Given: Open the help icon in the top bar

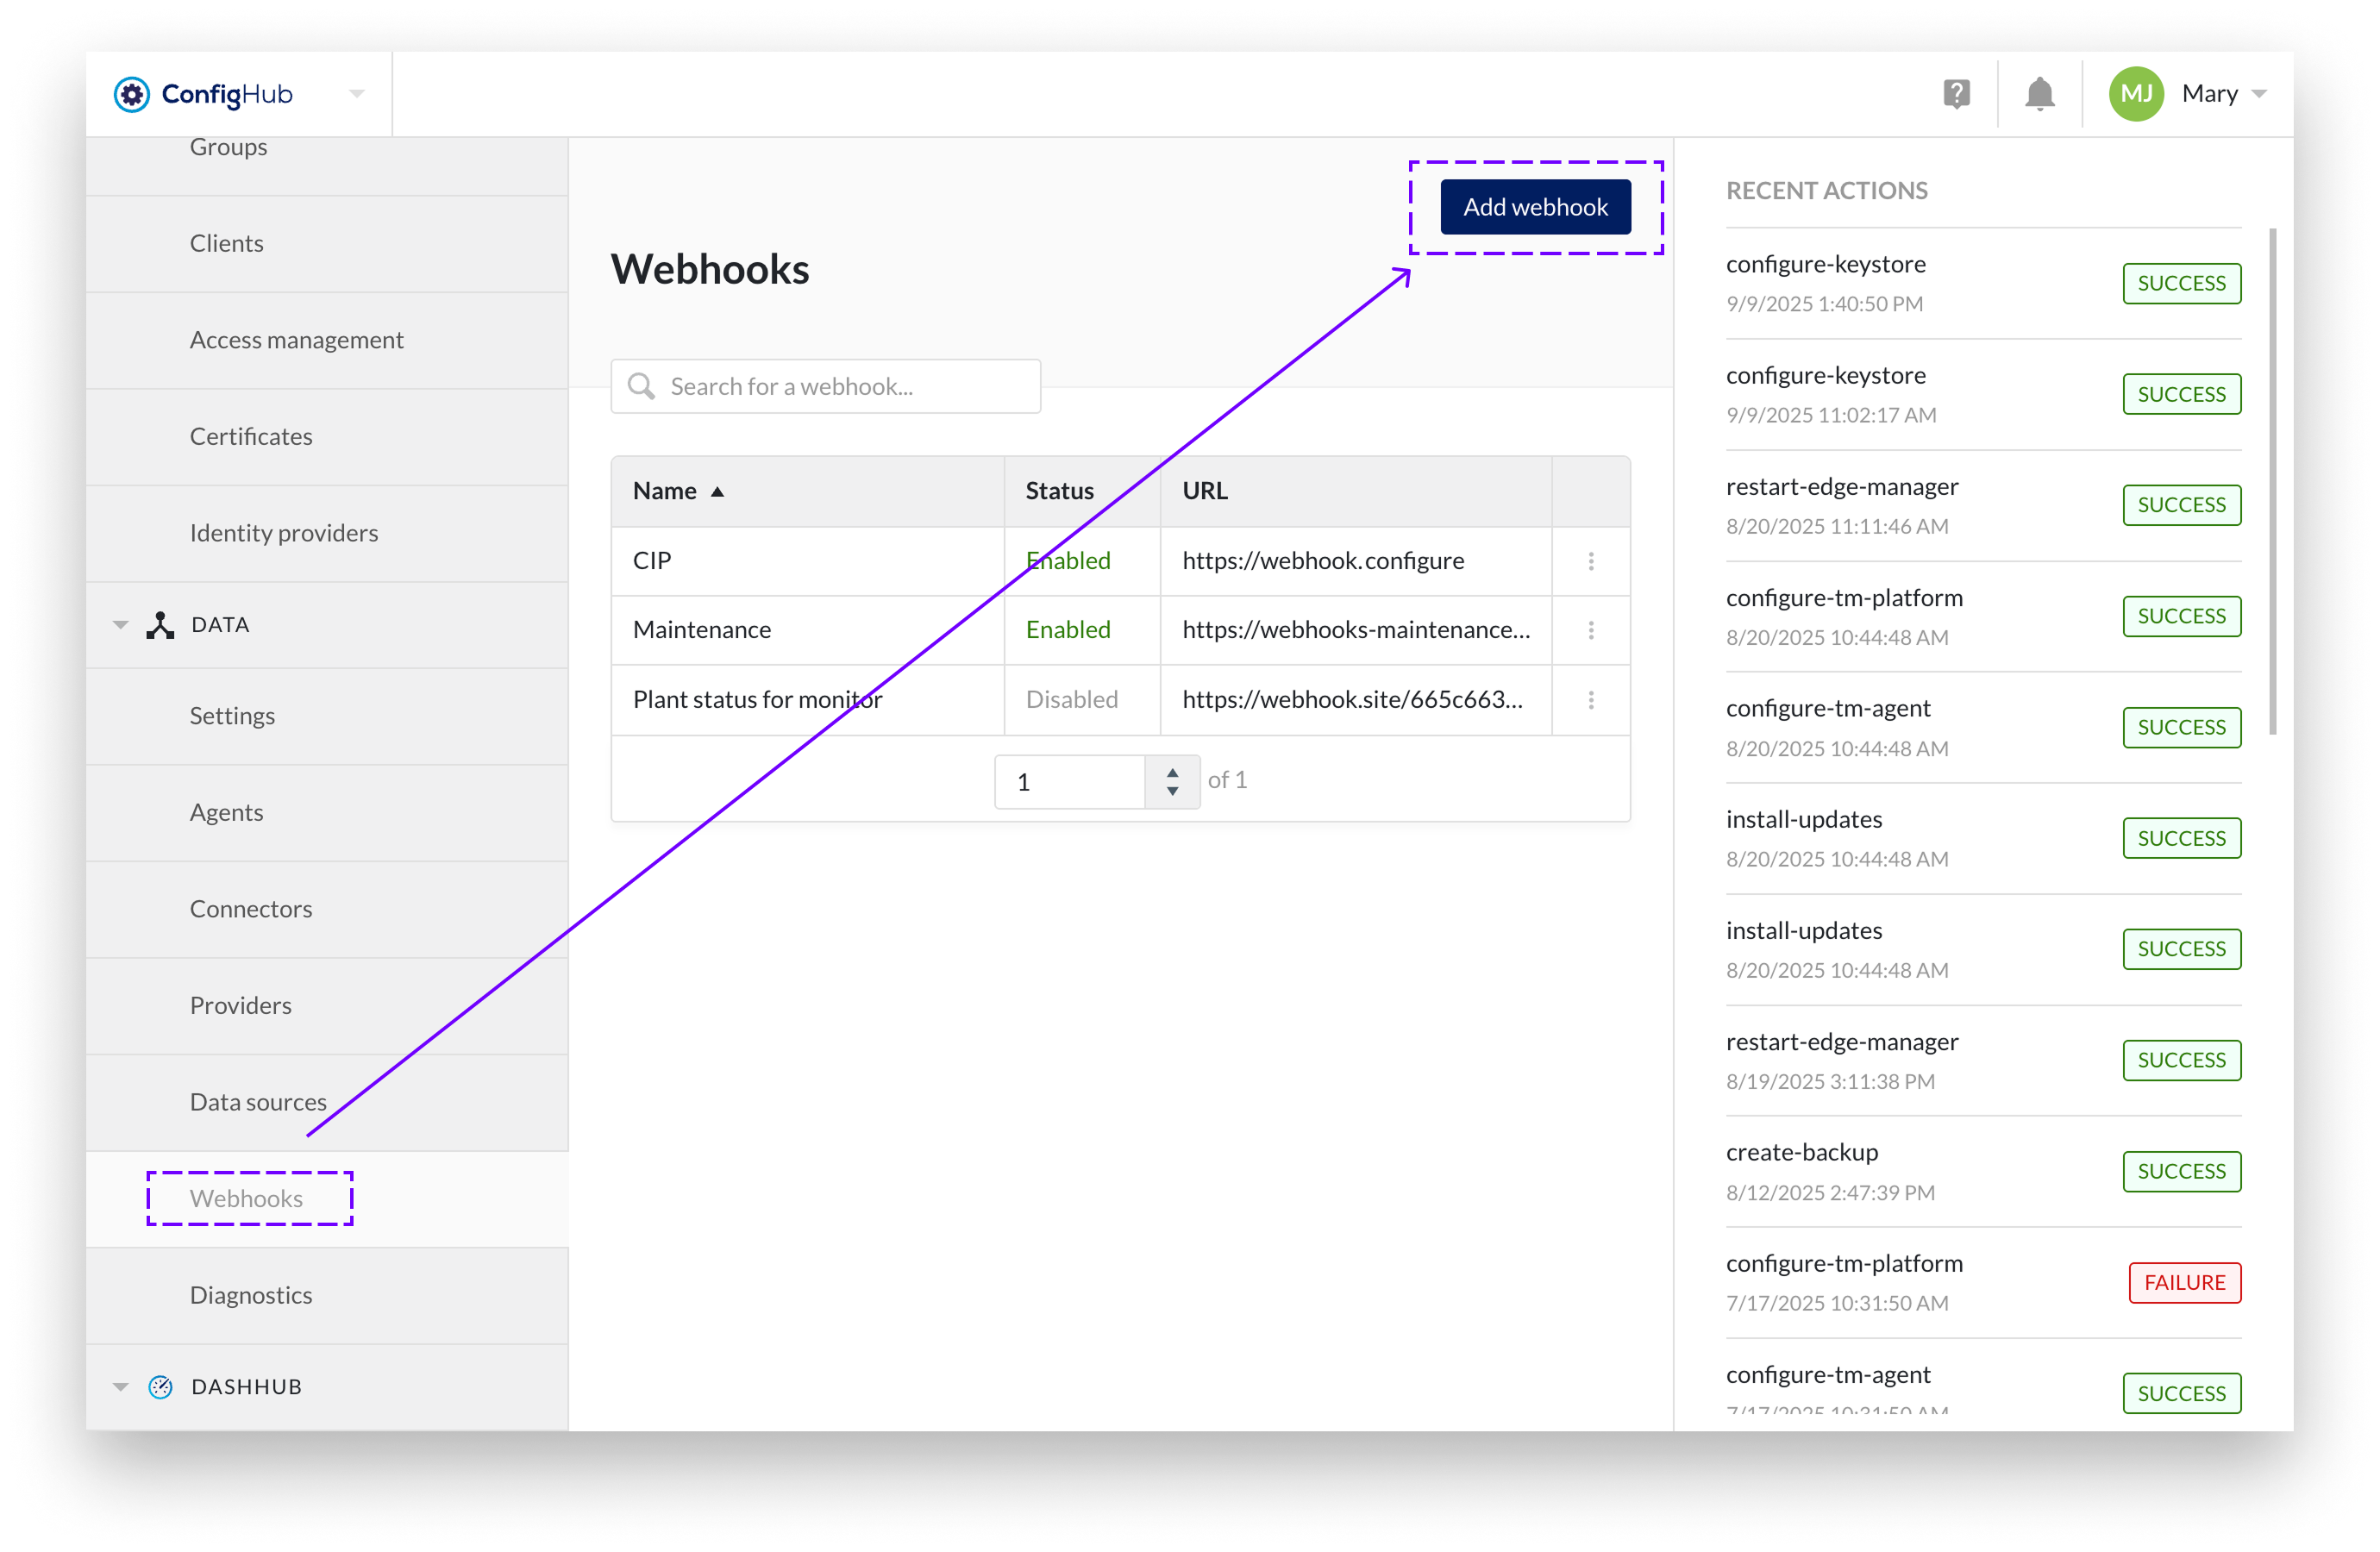Looking at the screenshot, I should 1957,93.
